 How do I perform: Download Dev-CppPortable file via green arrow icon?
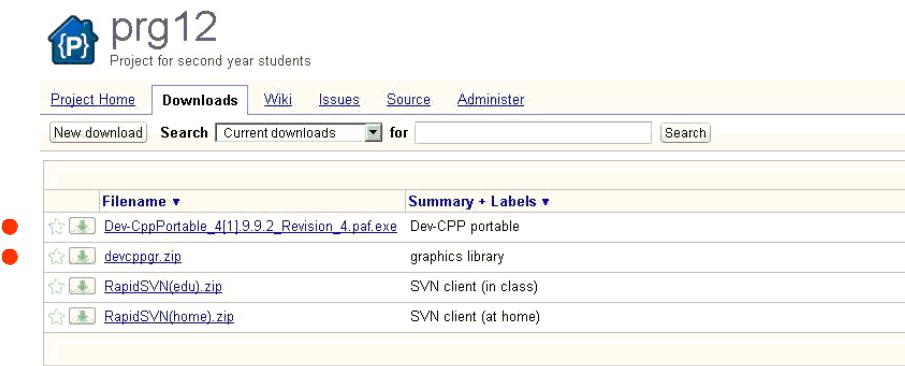click(x=82, y=226)
